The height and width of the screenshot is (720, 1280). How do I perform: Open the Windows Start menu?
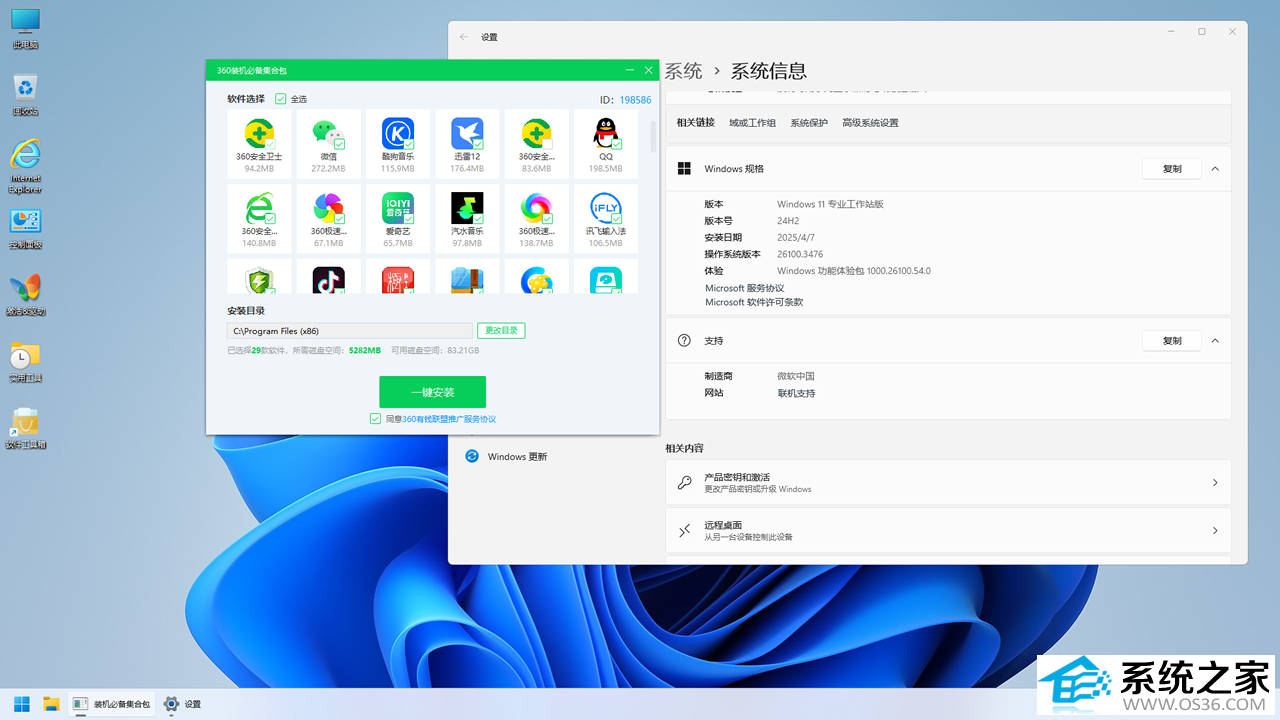coord(21,704)
